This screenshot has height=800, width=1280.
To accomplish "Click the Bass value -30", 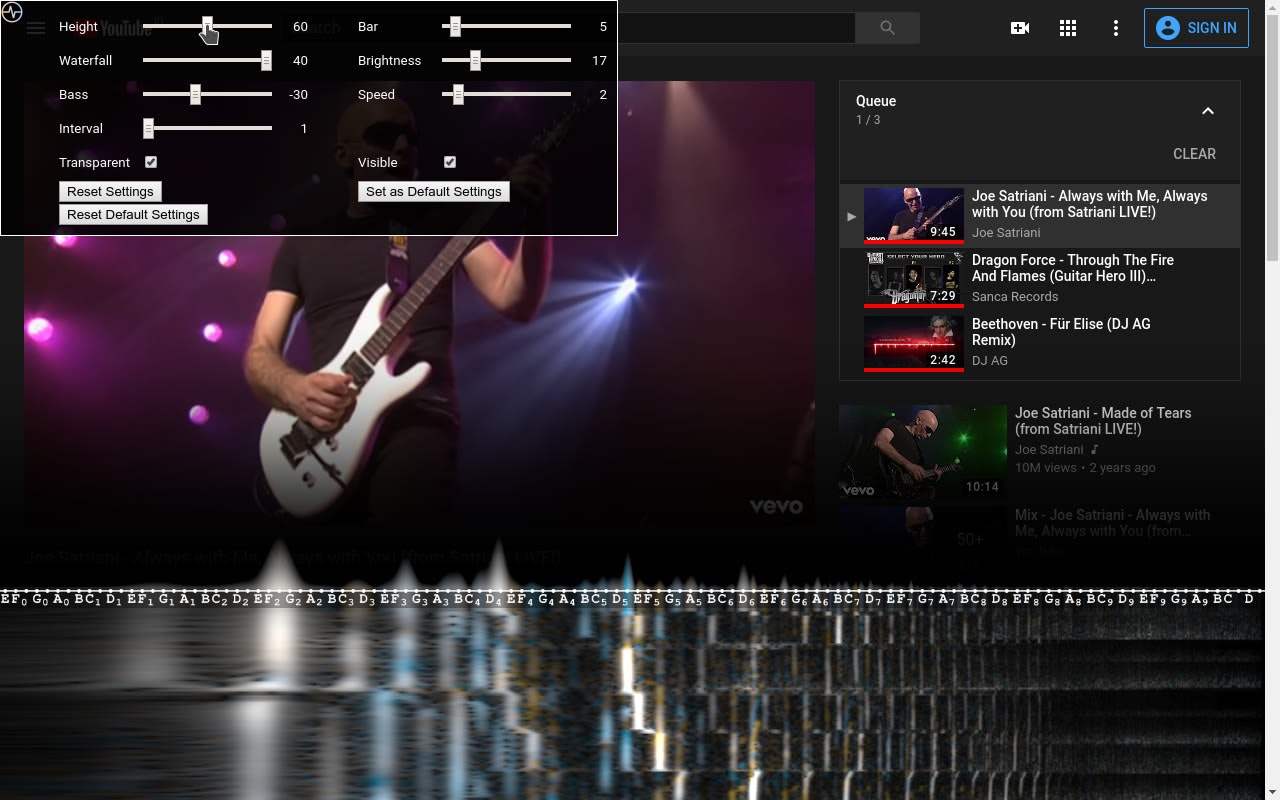I will click(298, 95).
